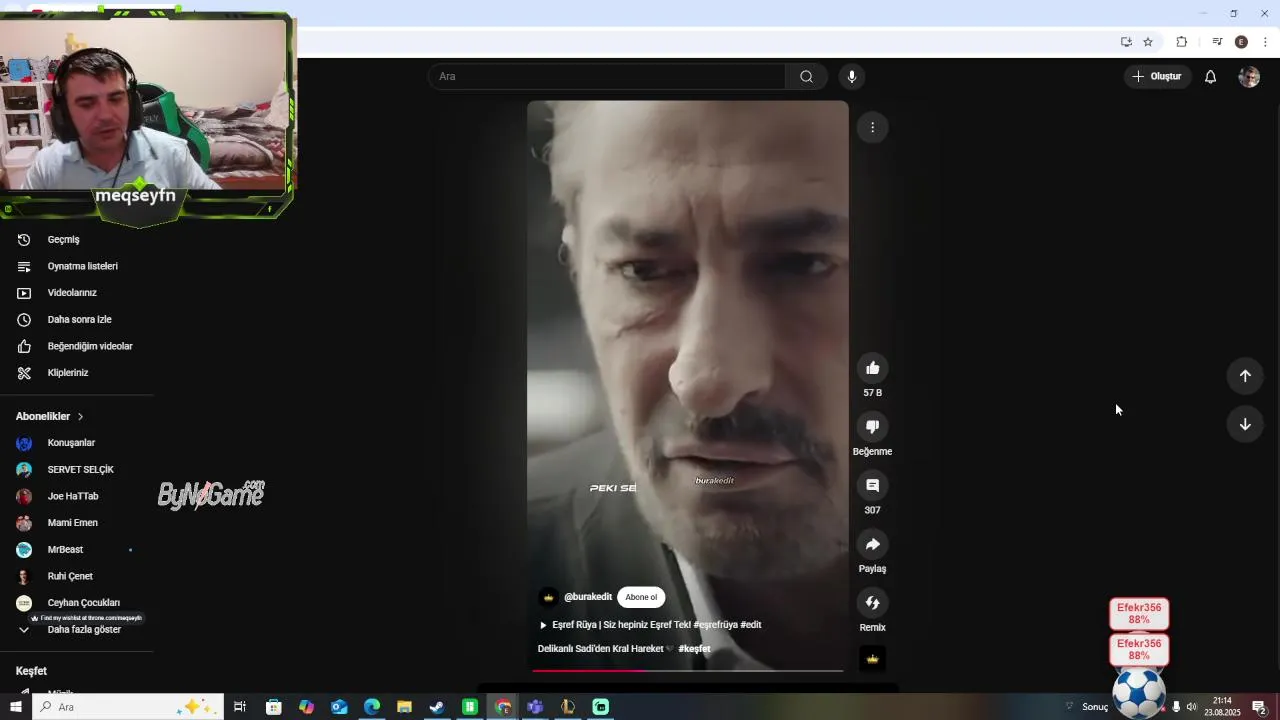Open the @burakedit channel link
This screenshot has height=720, width=1280.
(x=588, y=597)
